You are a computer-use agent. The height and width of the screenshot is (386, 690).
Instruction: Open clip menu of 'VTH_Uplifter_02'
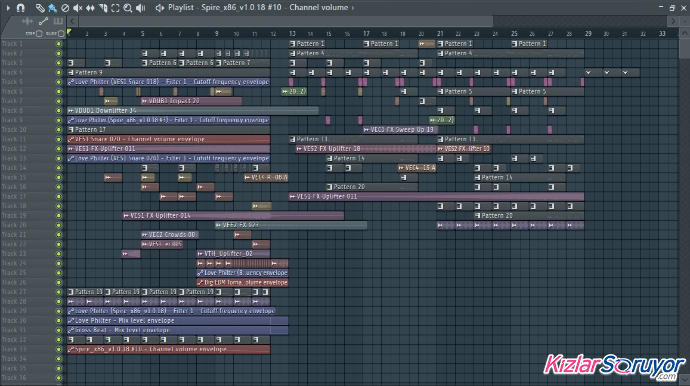[200, 254]
